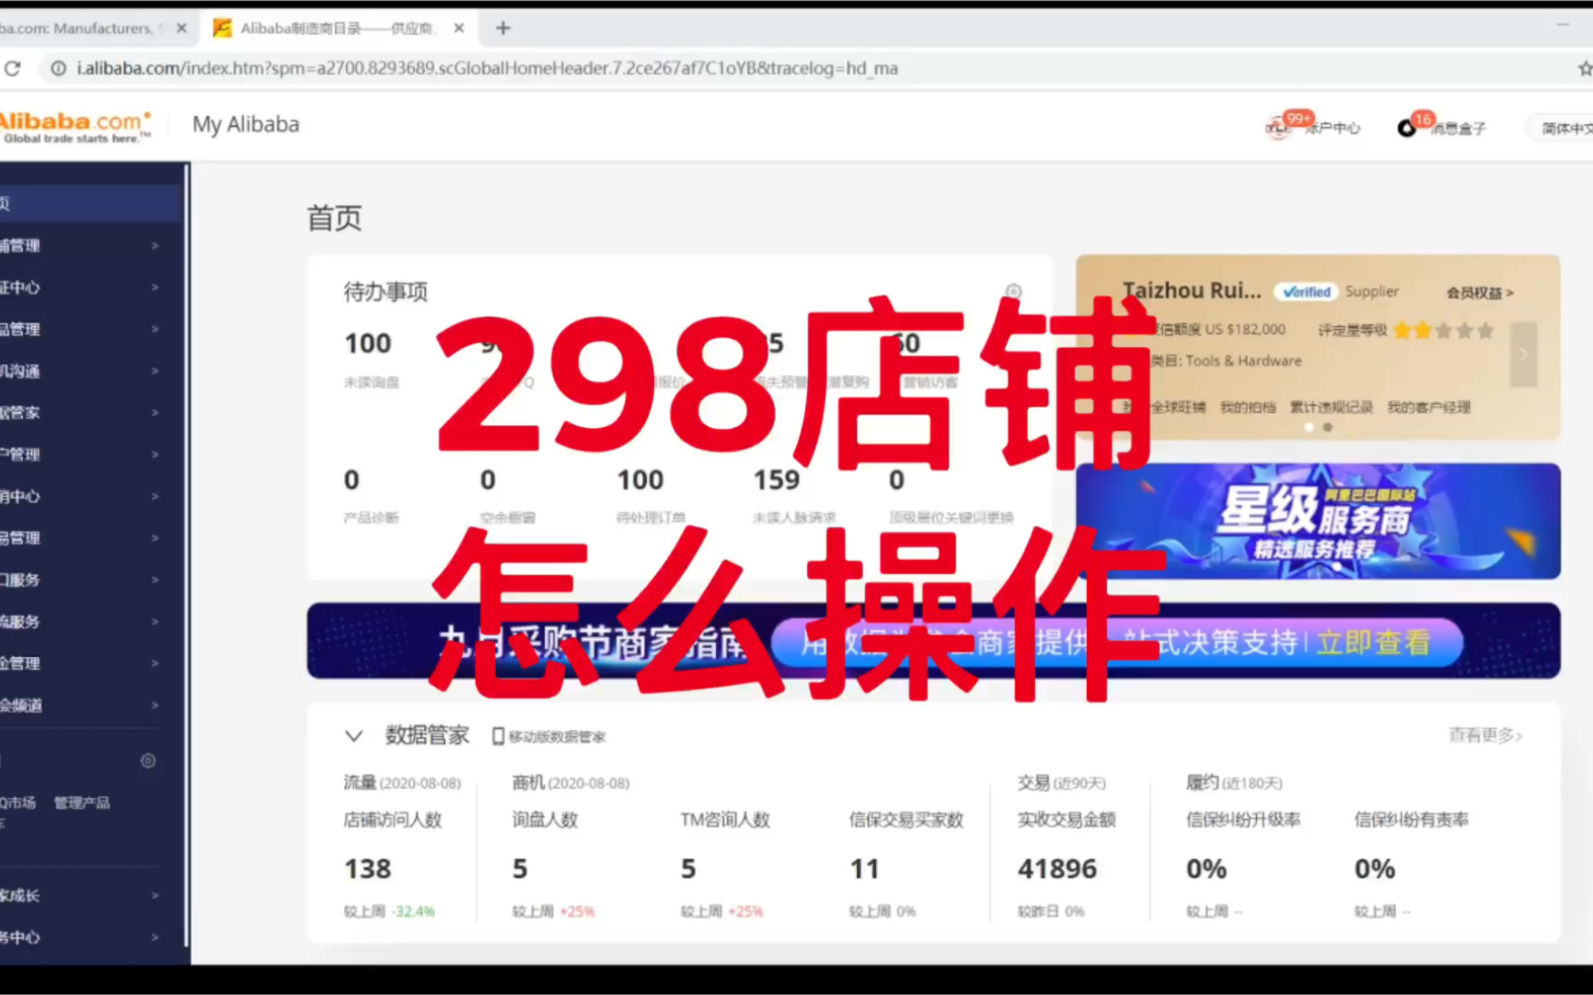Viewport: 1593px width, 995px height.
Task: Open 累计违规记录 link
Action: 1330,407
